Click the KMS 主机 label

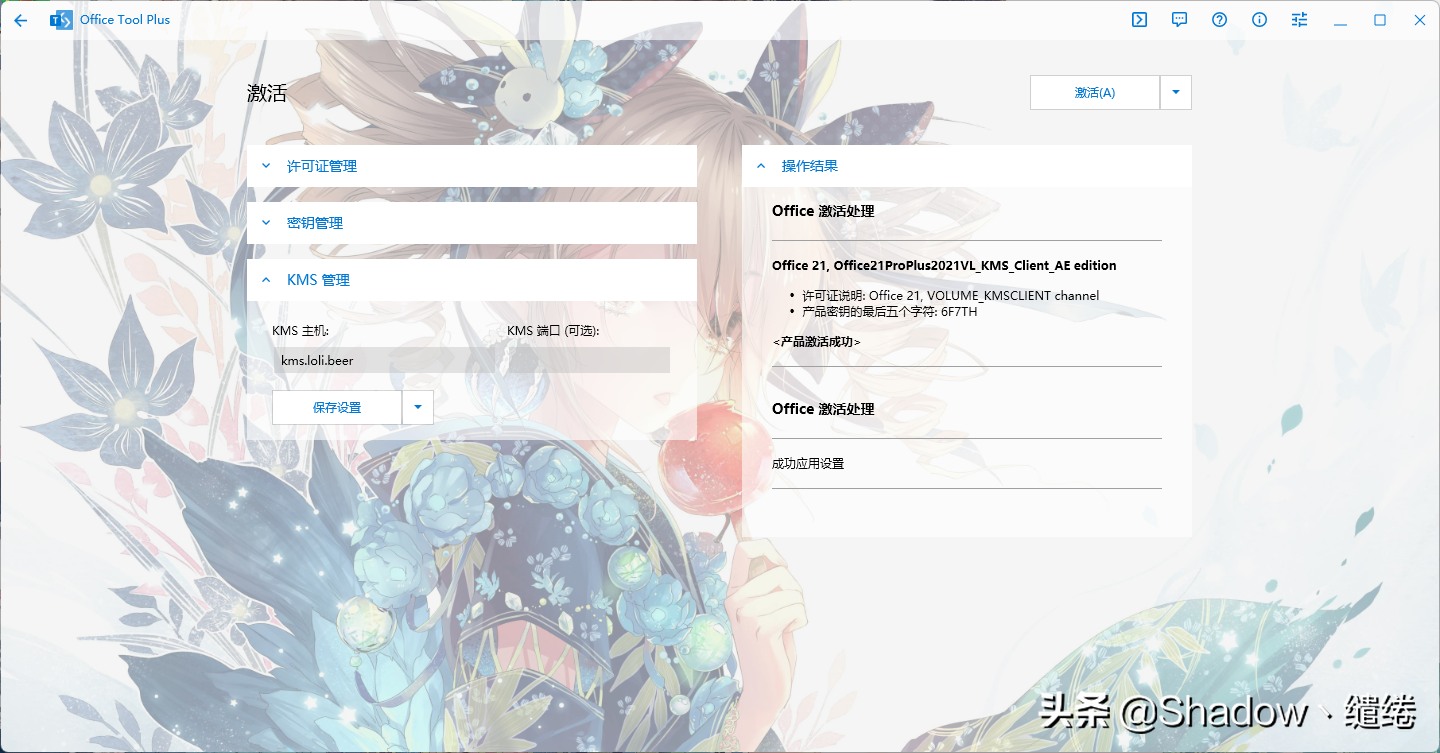(301, 331)
